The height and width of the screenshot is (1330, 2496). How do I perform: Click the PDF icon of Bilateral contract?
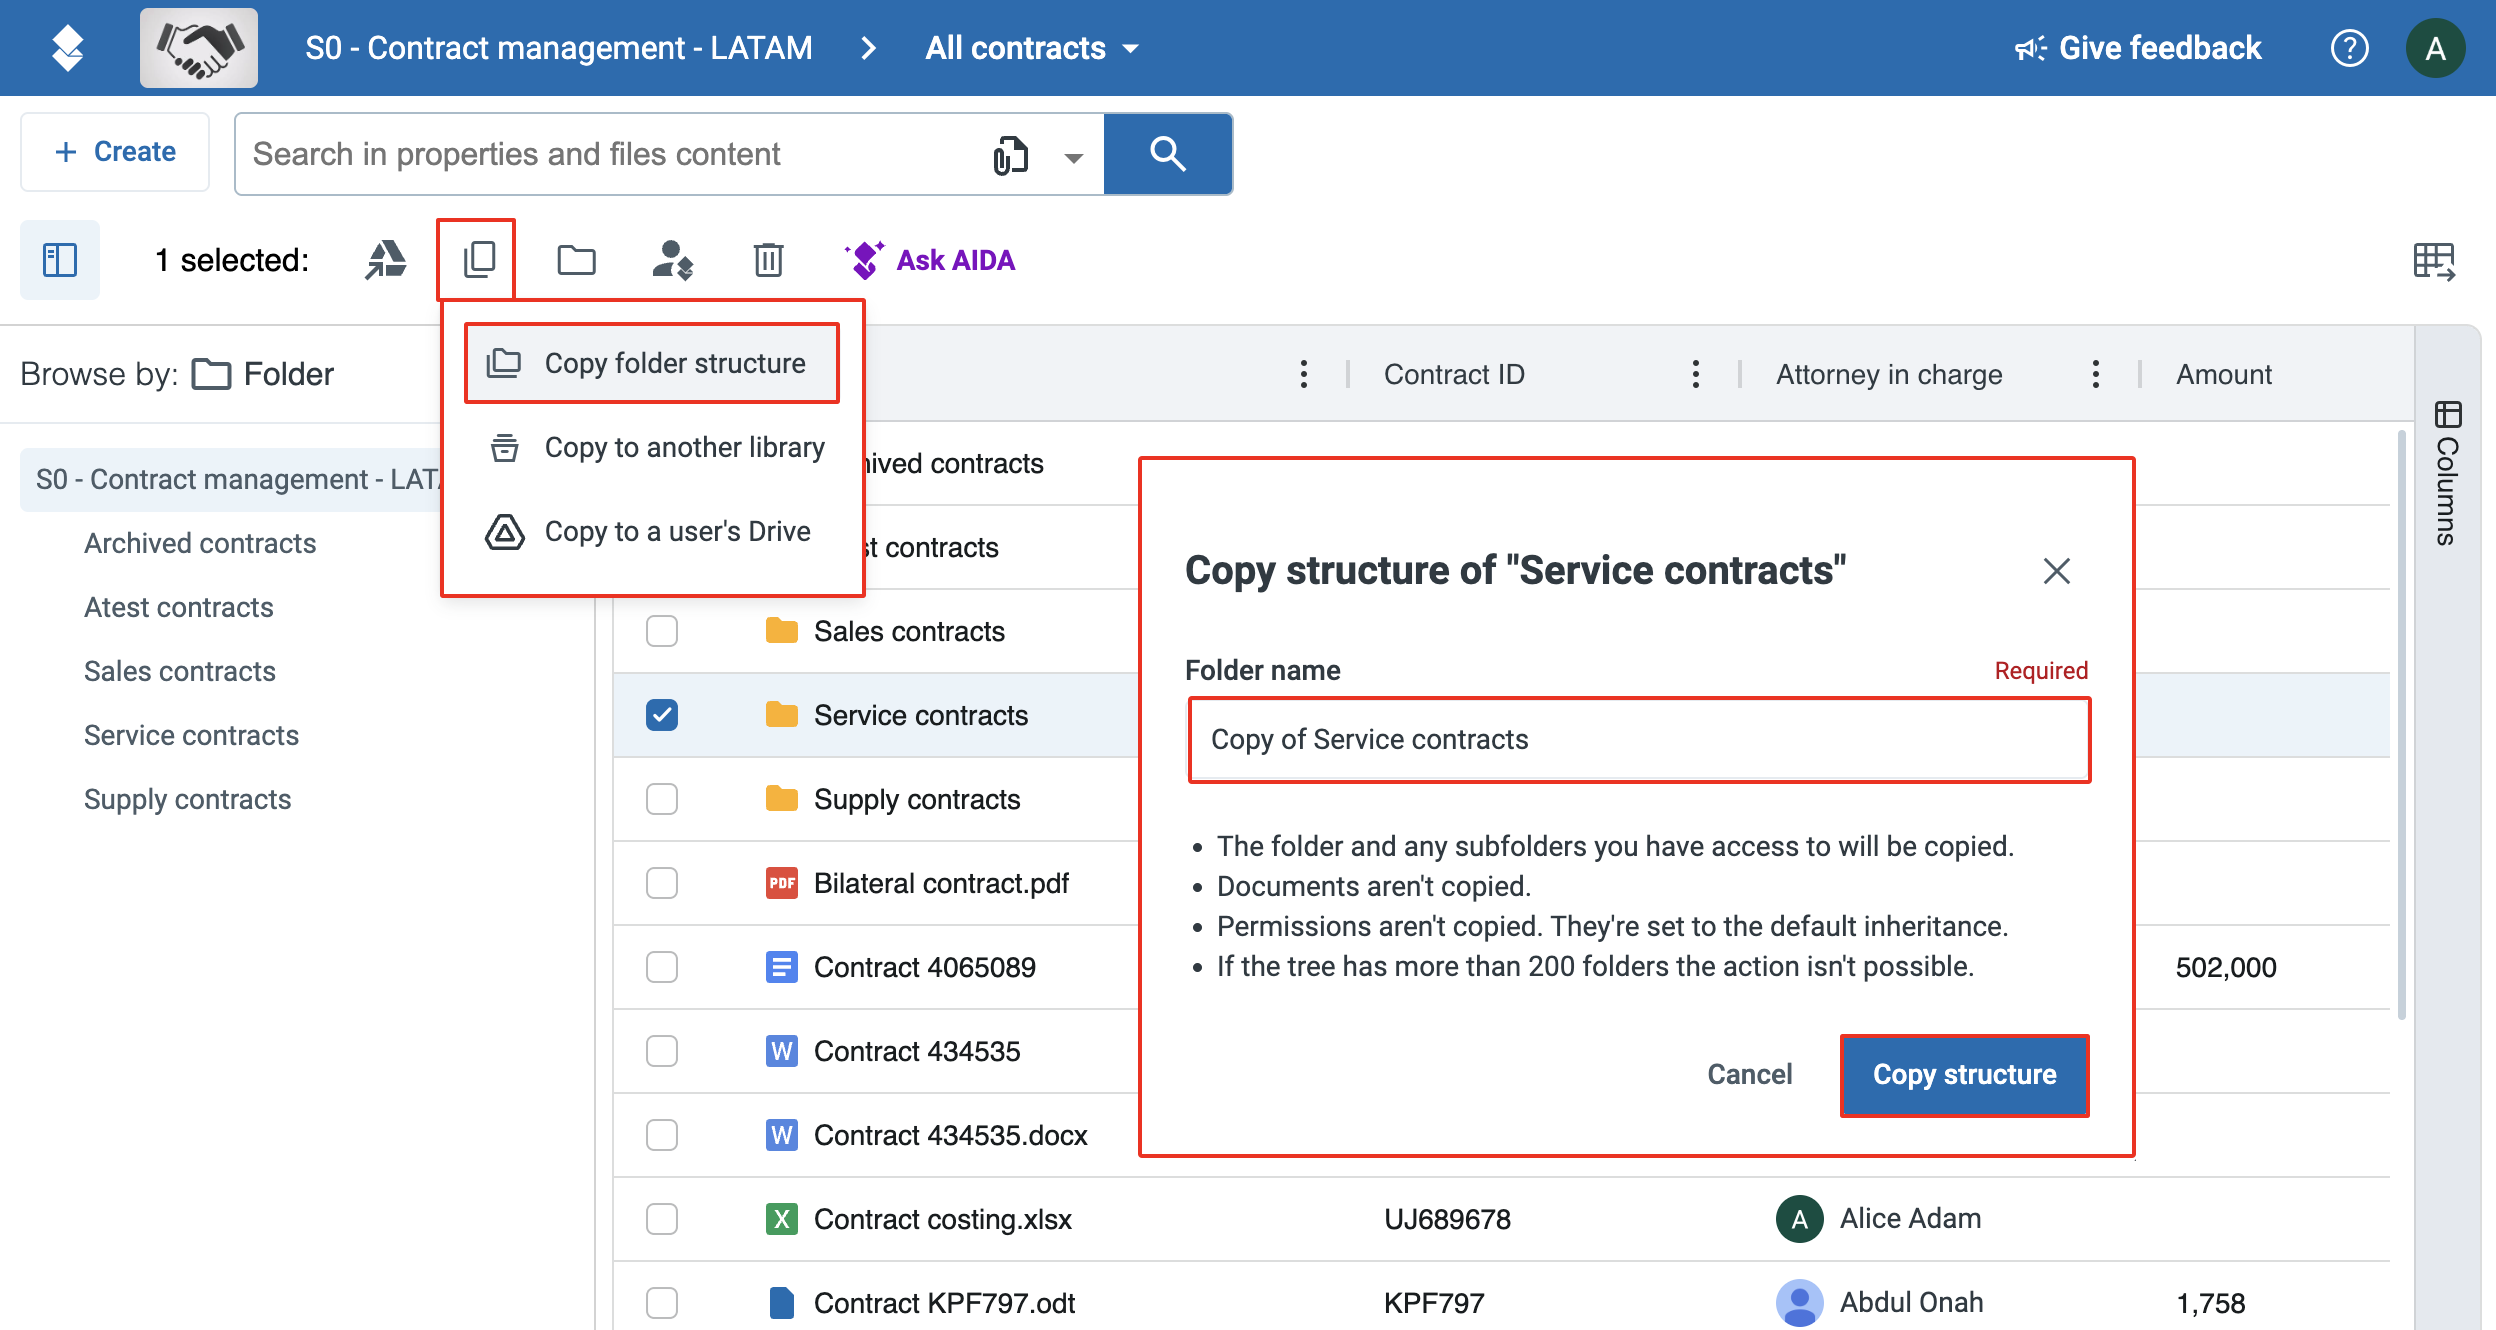click(781, 883)
